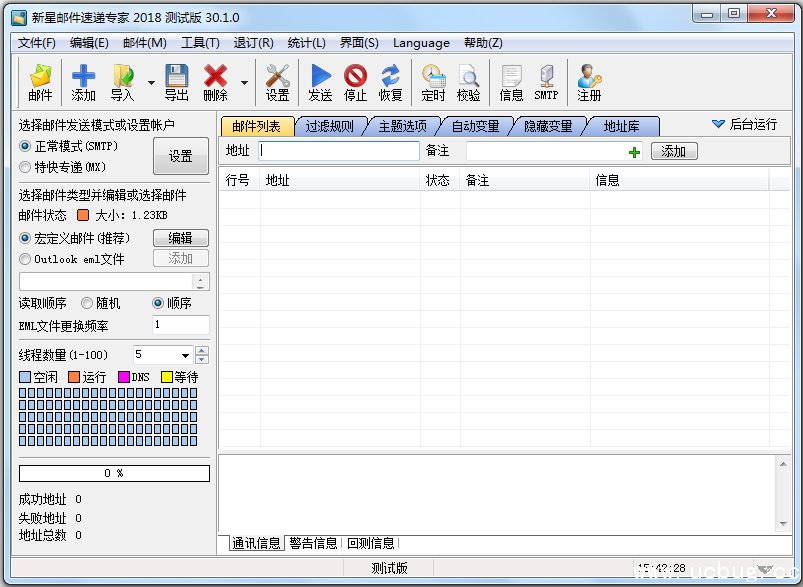Click the 导出 (Export) floppy disk icon
The height and width of the screenshot is (587, 803).
[x=176, y=82]
